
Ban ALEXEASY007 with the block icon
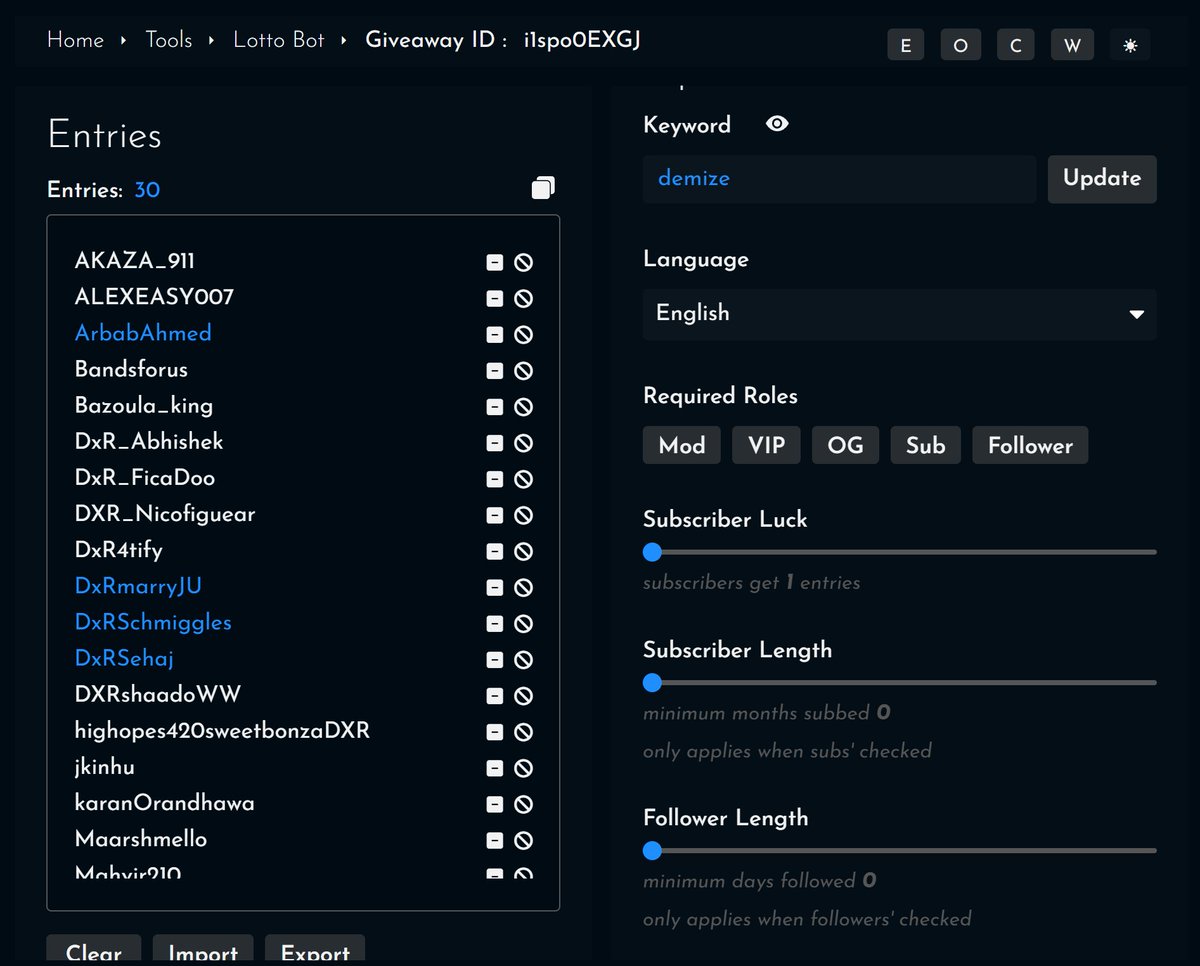[x=523, y=298]
